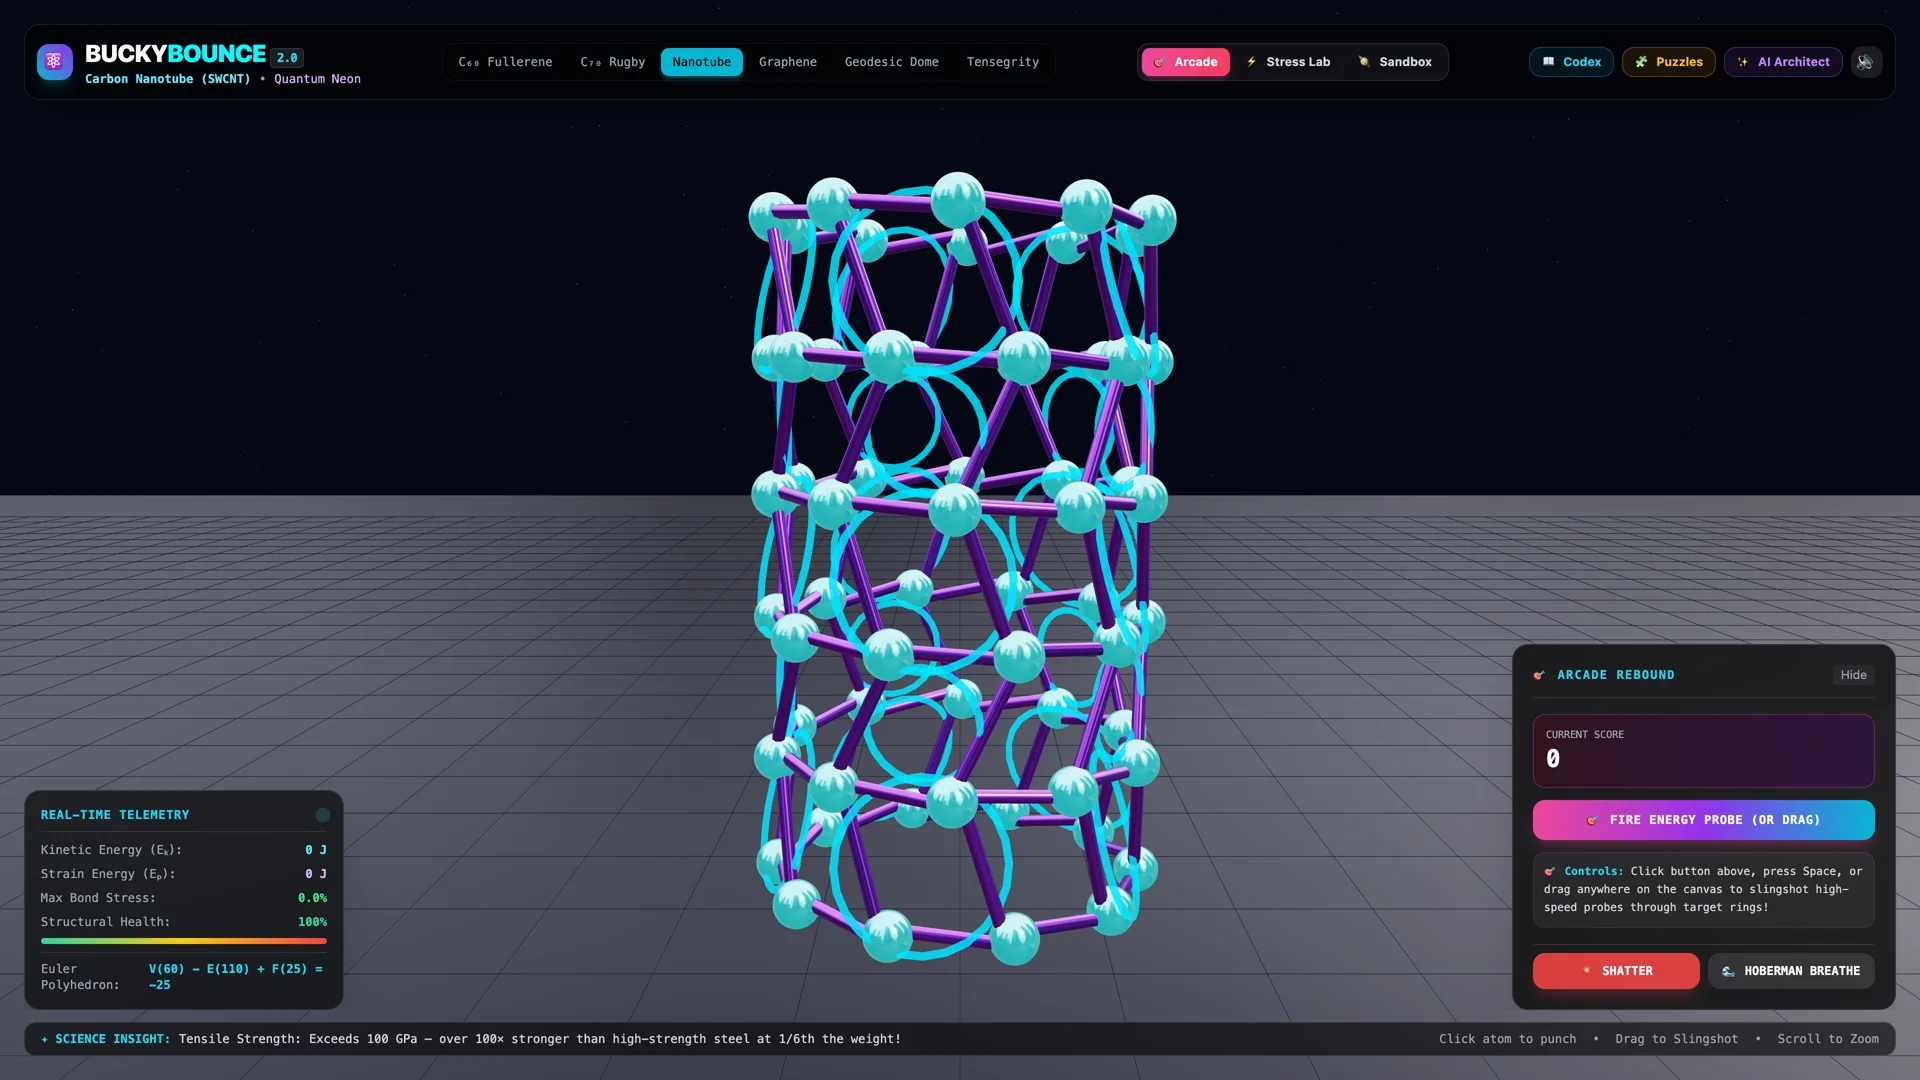Click the BuckyBounce atom logo icon

pyautogui.click(x=54, y=62)
